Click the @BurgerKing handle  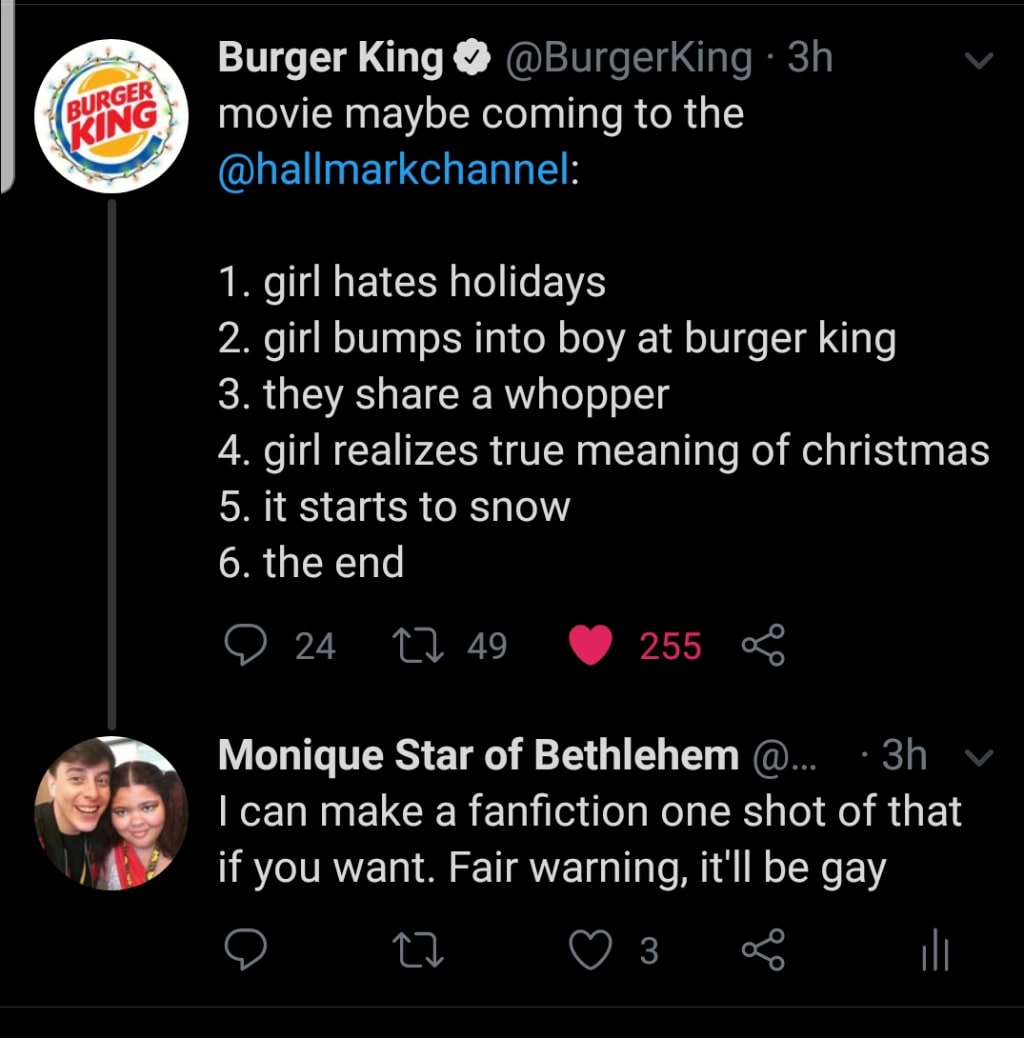click(x=630, y=60)
